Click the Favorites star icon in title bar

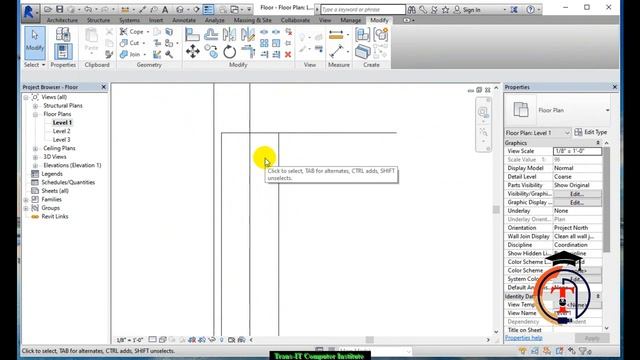(x=445, y=9)
